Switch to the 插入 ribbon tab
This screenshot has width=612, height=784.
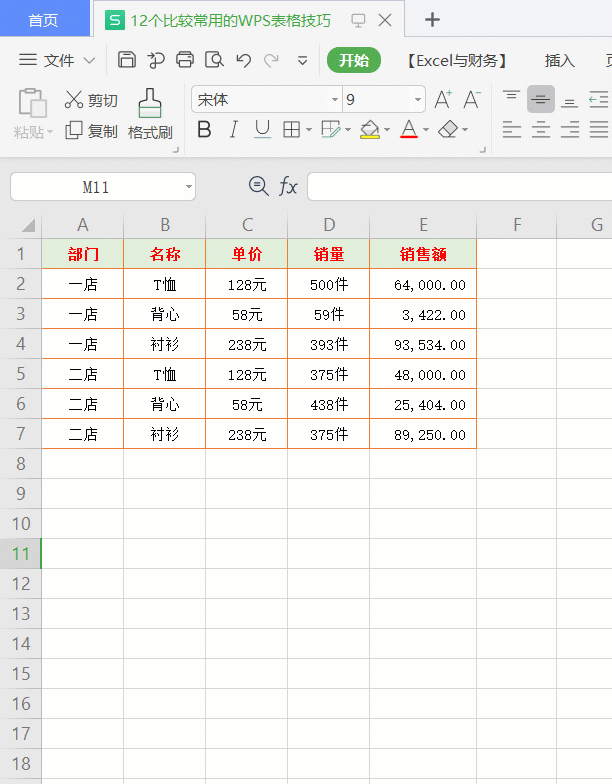(560, 60)
